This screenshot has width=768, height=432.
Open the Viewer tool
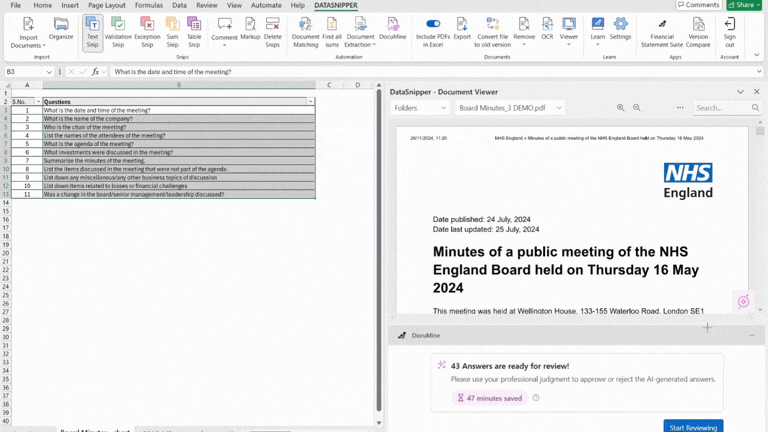coord(569,32)
